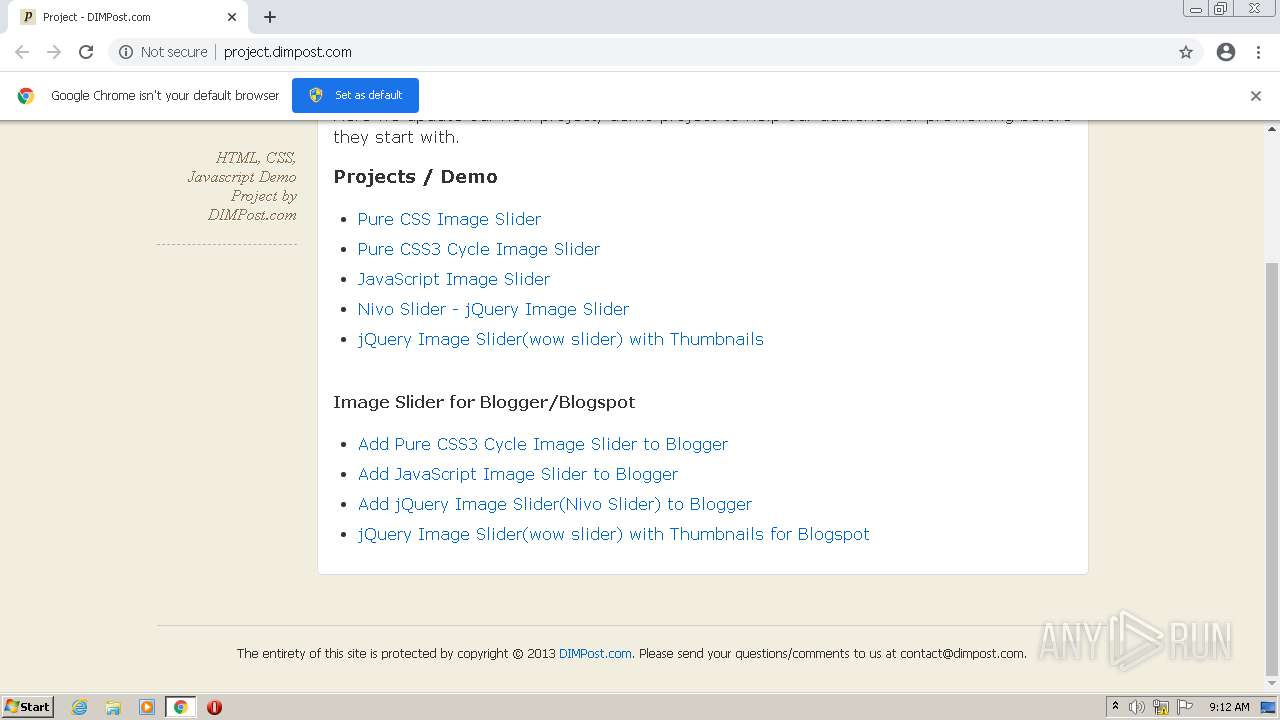Open the network tray icon
1280x720 pixels.
(1161, 707)
